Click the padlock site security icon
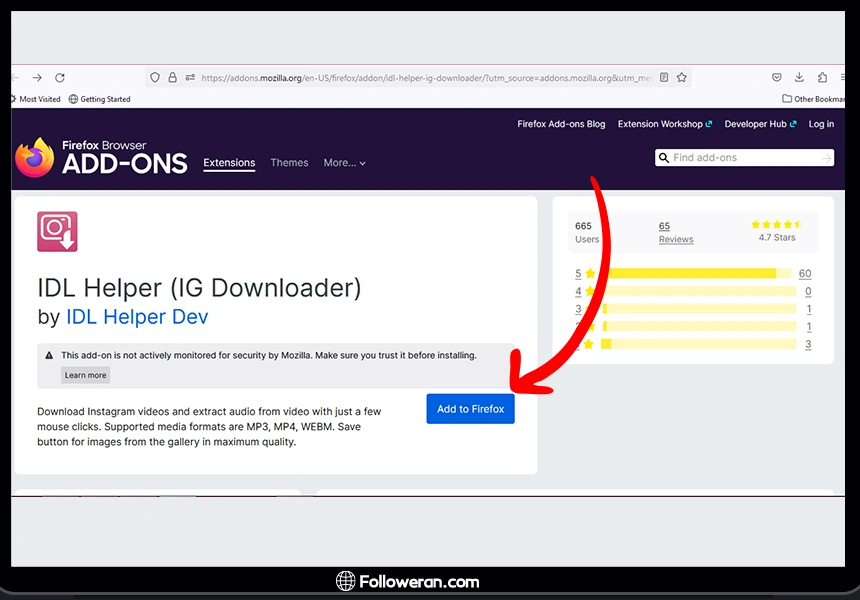Viewport: 860px width, 600px height. click(172, 77)
